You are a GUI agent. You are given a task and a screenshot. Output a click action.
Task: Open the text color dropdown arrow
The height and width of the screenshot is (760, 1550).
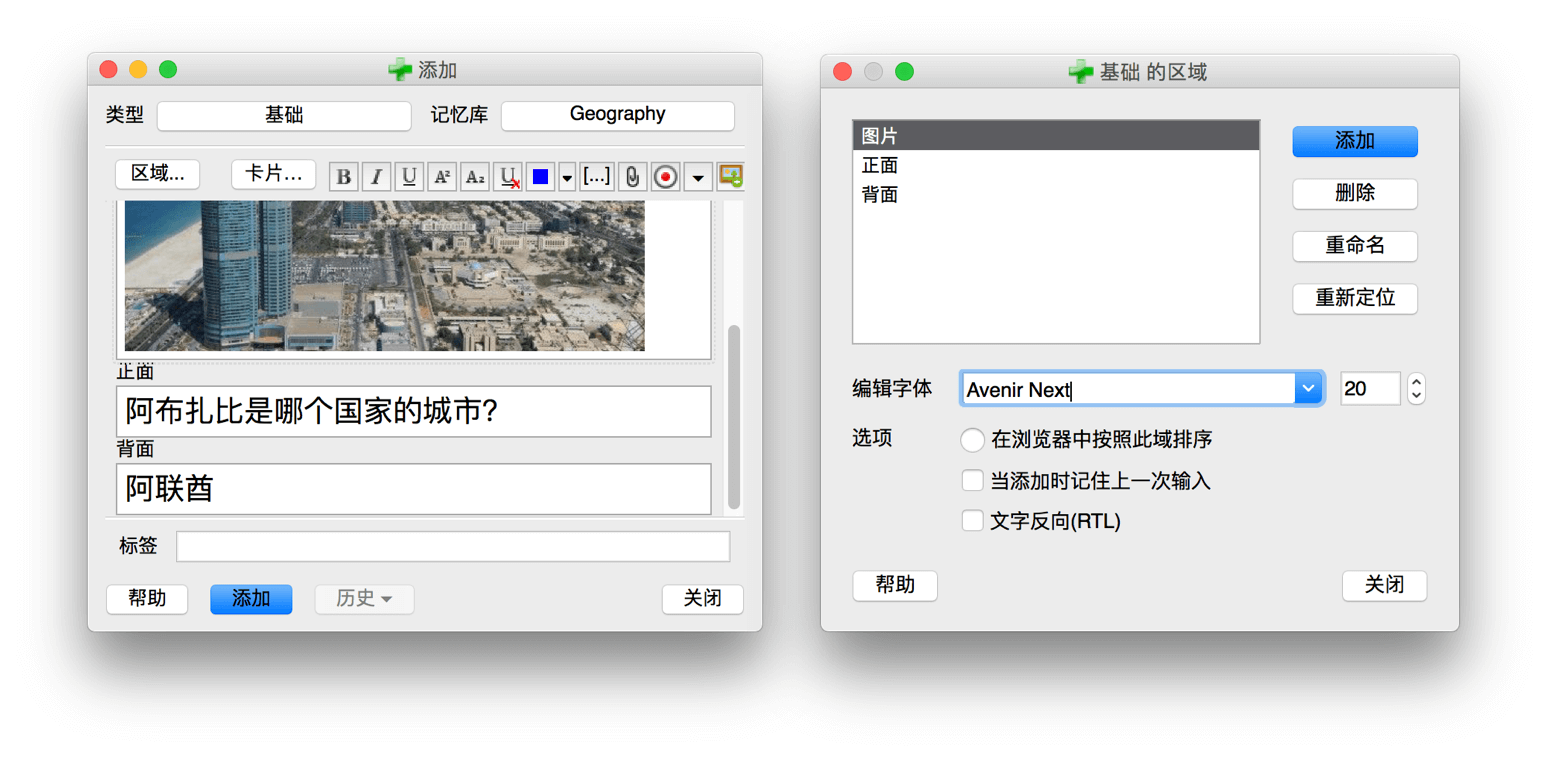point(567,177)
